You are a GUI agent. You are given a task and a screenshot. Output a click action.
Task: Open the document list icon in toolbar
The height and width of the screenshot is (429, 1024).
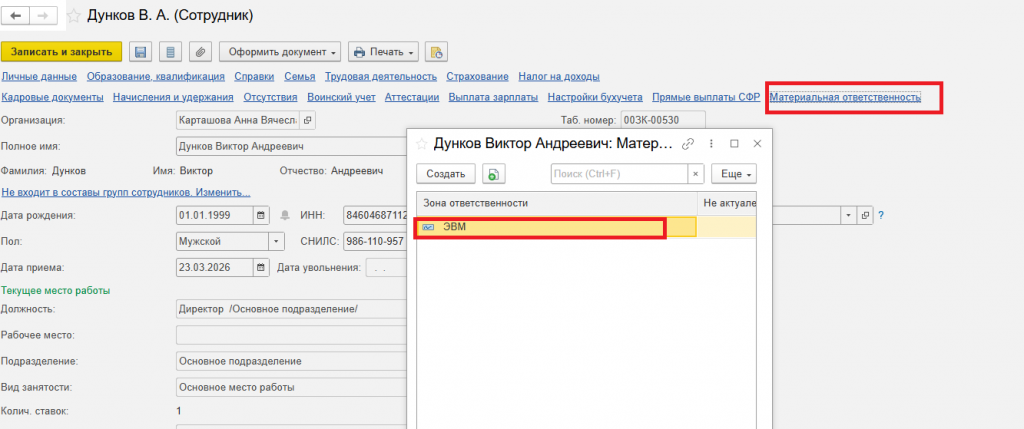(170, 52)
